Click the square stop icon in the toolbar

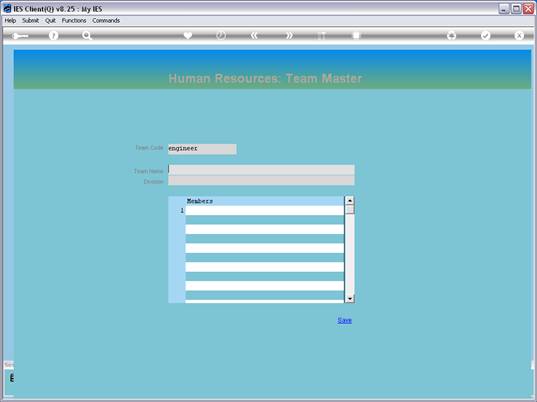(x=356, y=35)
